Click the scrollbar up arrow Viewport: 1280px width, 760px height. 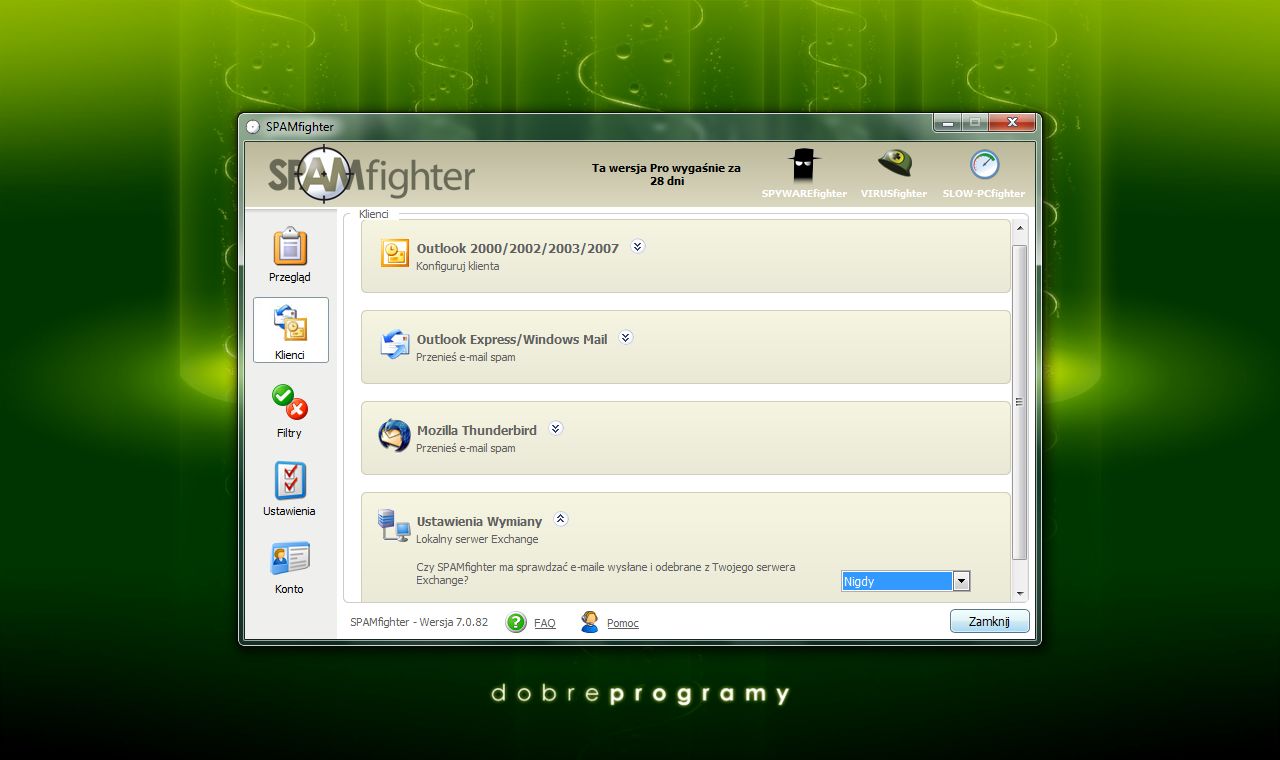coord(1020,228)
